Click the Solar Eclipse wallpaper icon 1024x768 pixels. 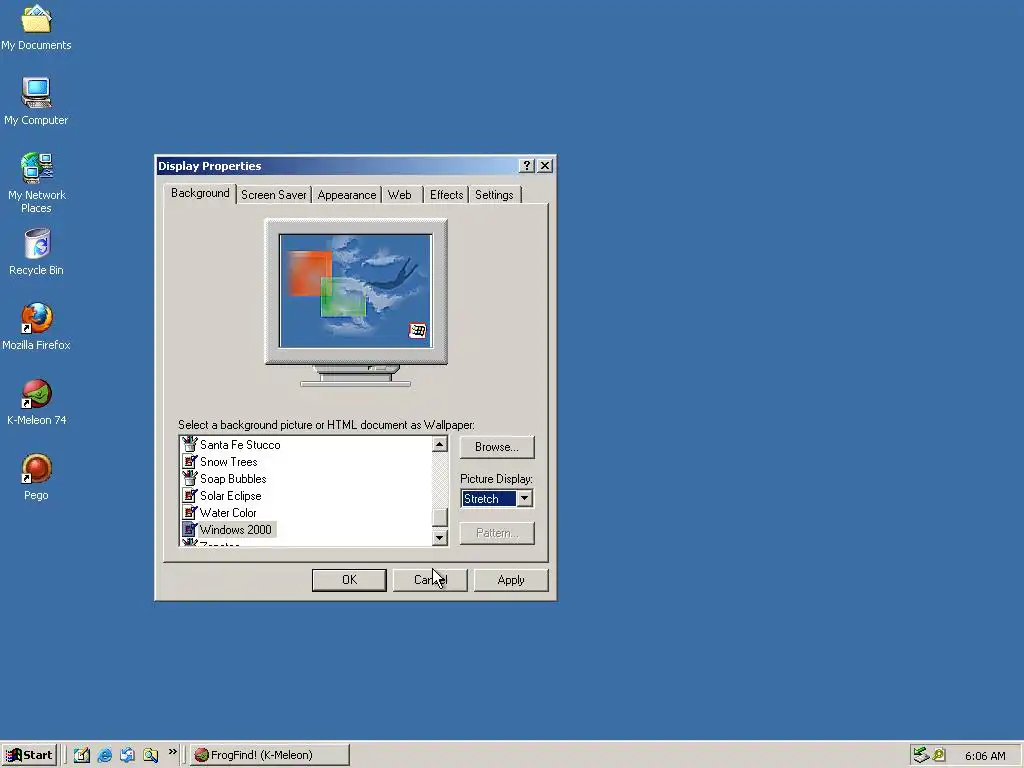(189, 495)
